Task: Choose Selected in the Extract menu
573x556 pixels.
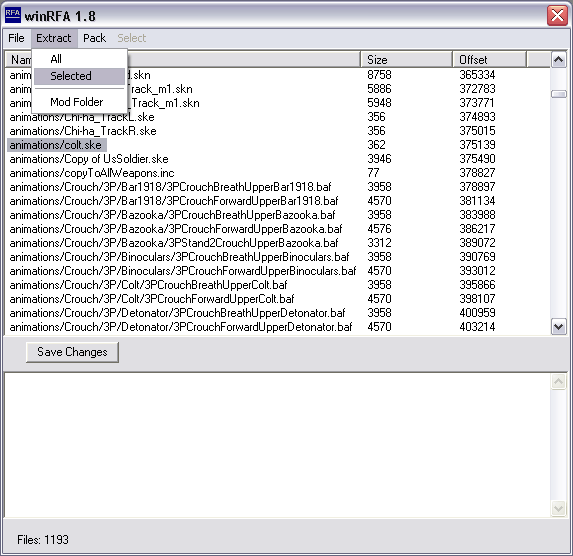Action: point(79,76)
